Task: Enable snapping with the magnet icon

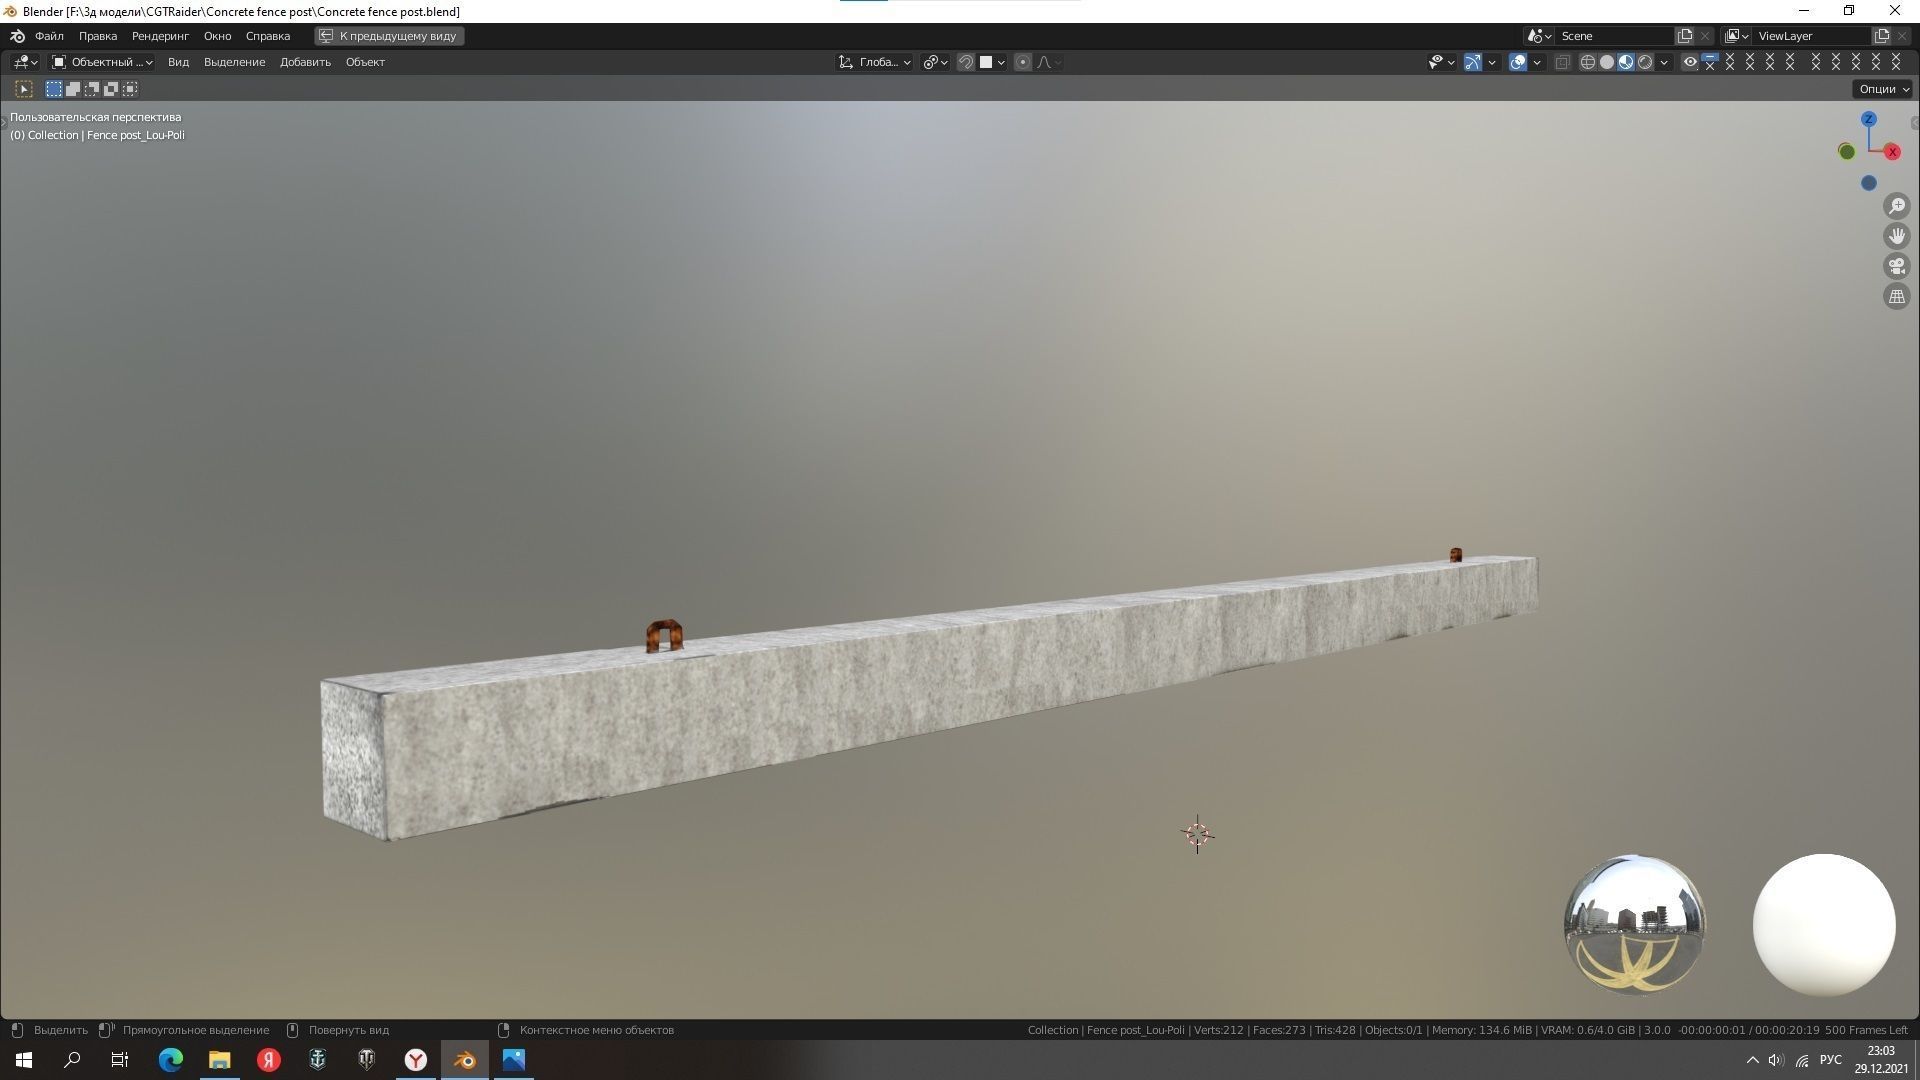Action: tap(966, 62)
